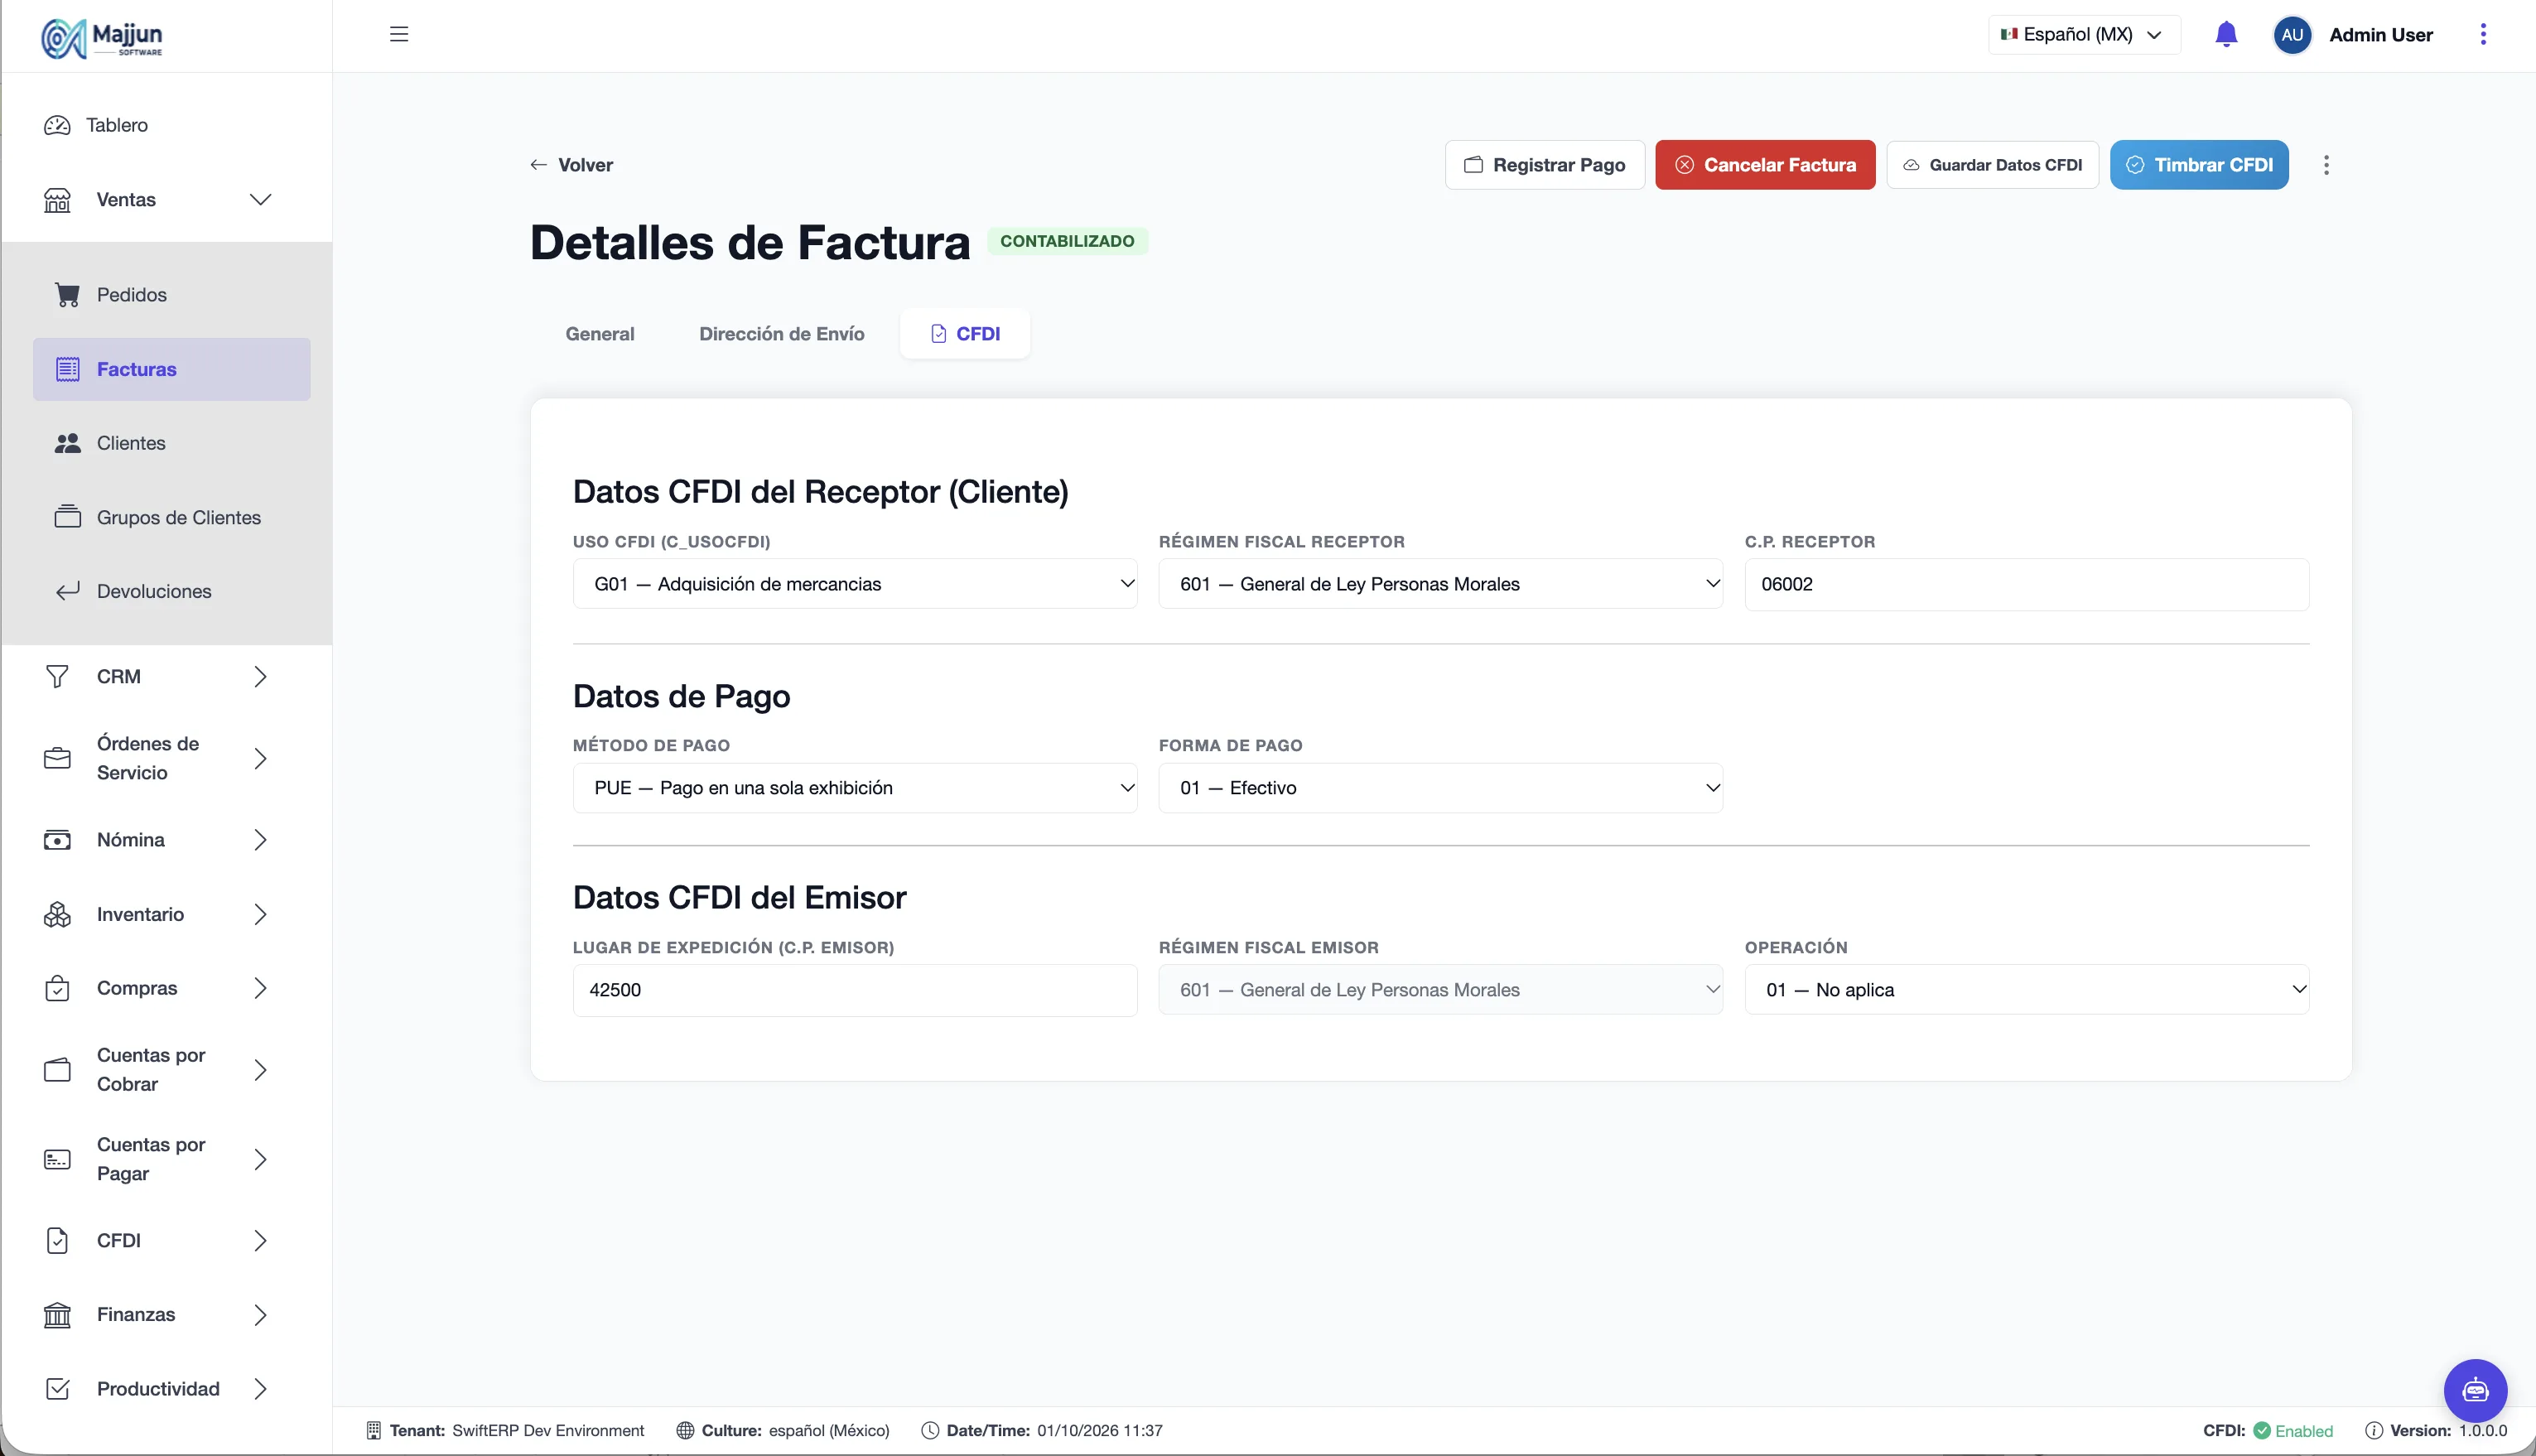2536x1456 pixels.
Task: Click the Tablero dashboard icon
Action: (57, 125)
